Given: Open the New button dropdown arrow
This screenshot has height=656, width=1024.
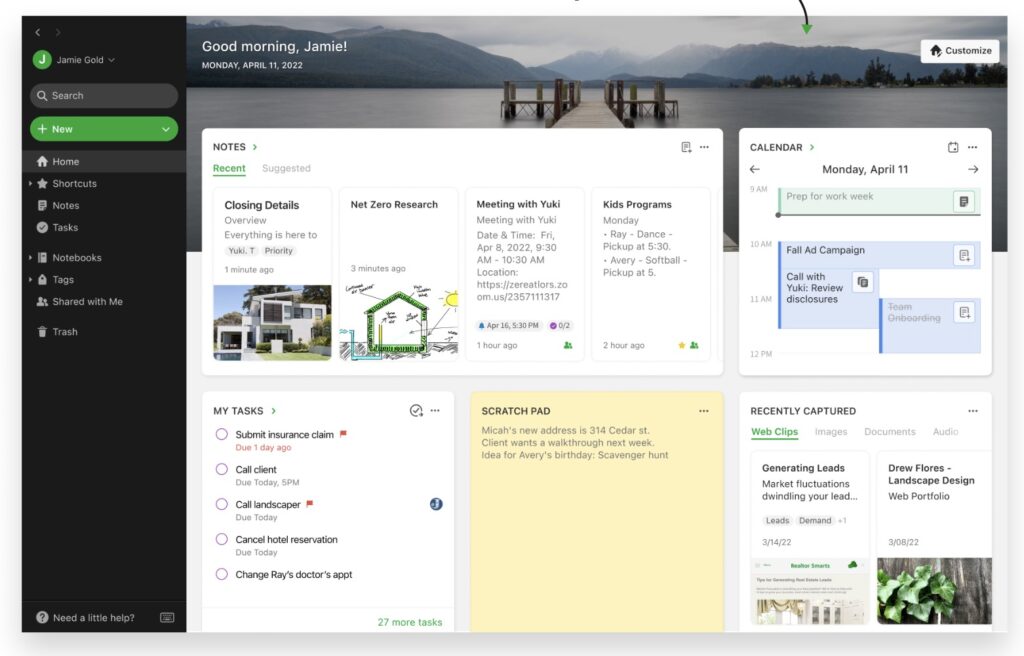Looking at the screenshot, I should tap(166, 129).
